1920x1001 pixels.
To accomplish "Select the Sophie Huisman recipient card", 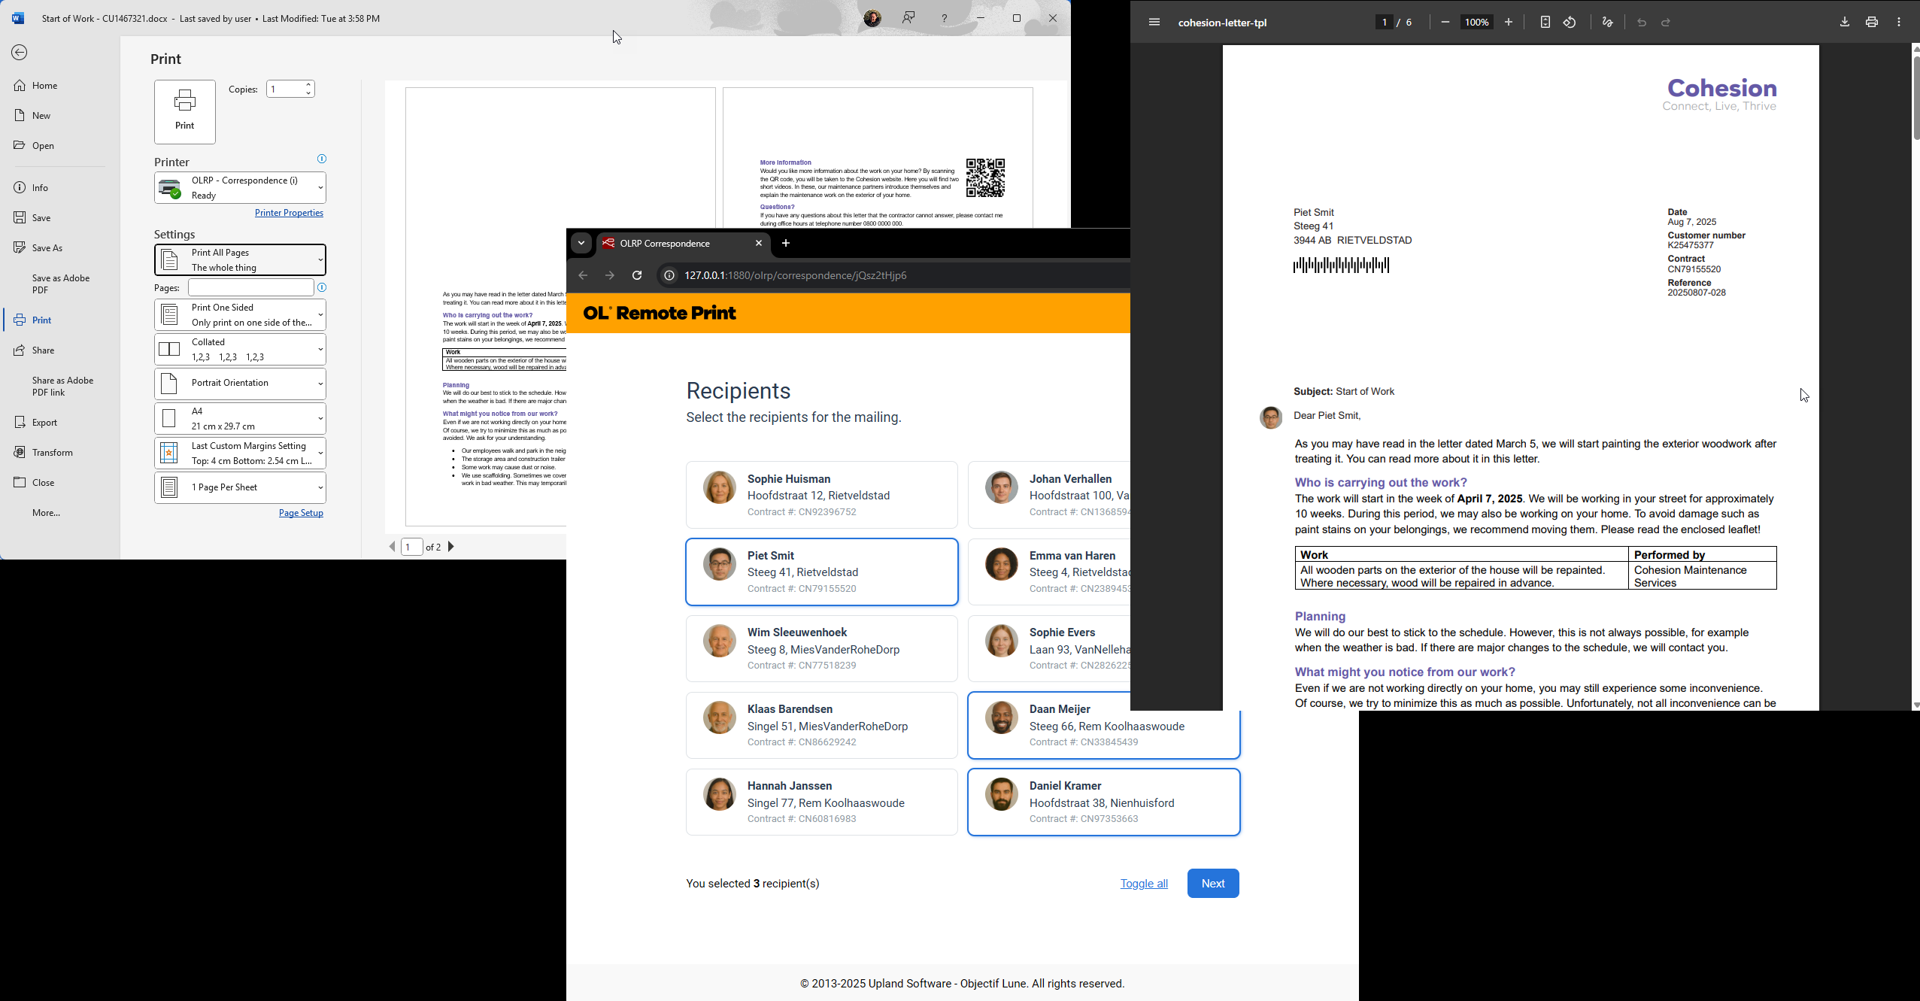I will pyautogui.click(x=821, y=495).
